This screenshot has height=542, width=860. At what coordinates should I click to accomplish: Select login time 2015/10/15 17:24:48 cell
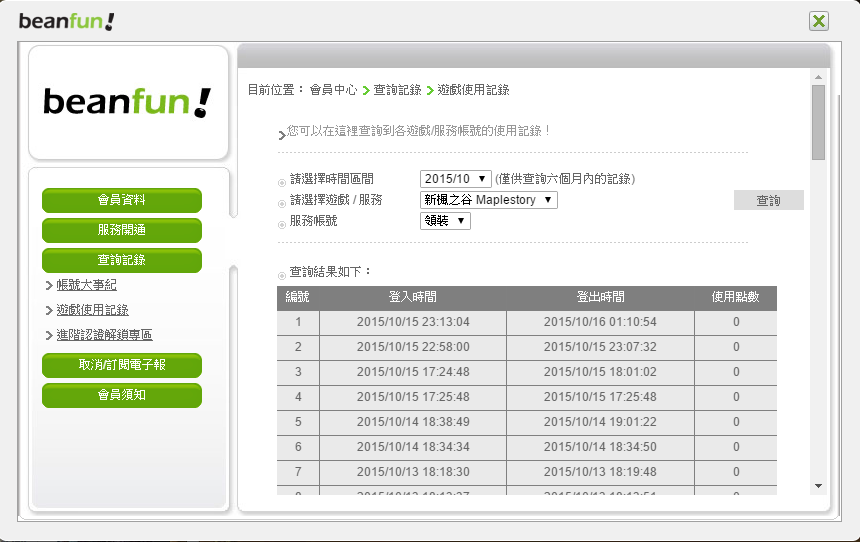tap(413, 372)
